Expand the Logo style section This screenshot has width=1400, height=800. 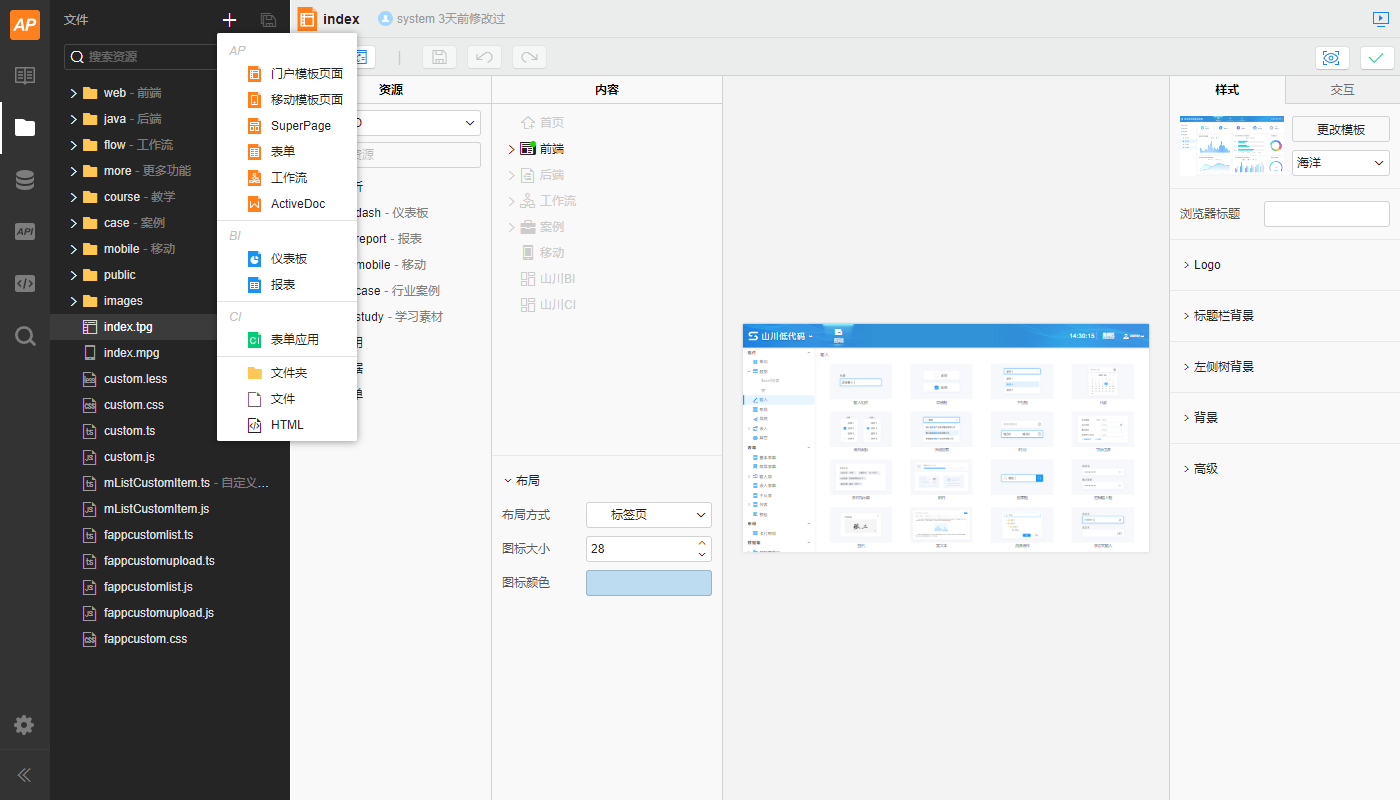[x=1206, y=265]
